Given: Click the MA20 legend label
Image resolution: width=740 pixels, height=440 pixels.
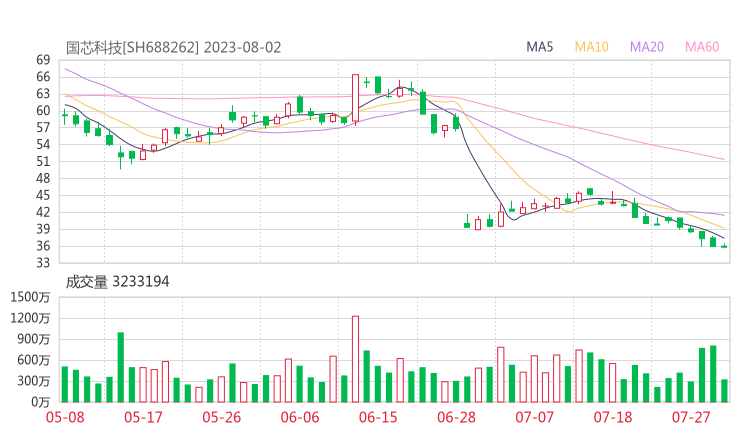Looking at the screenshot, I should [x=647, y=47].
